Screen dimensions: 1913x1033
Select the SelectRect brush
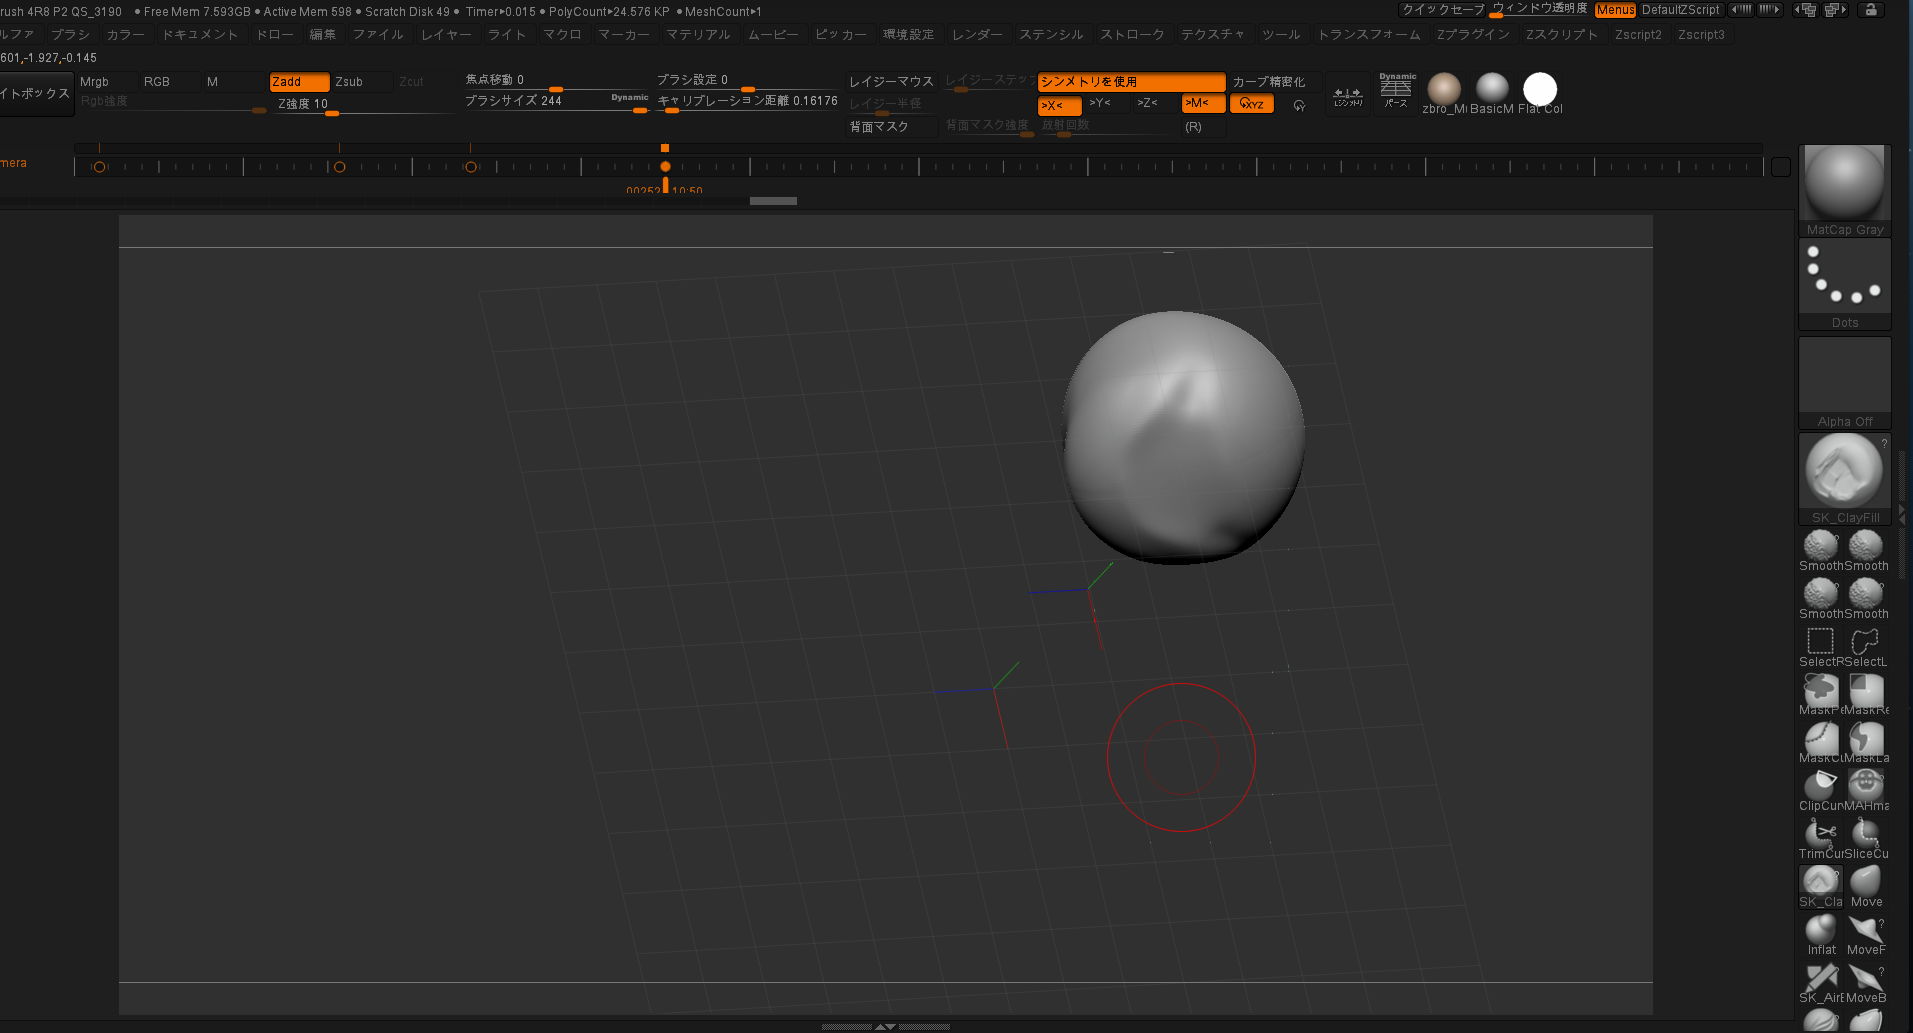tap(1820, 646)
